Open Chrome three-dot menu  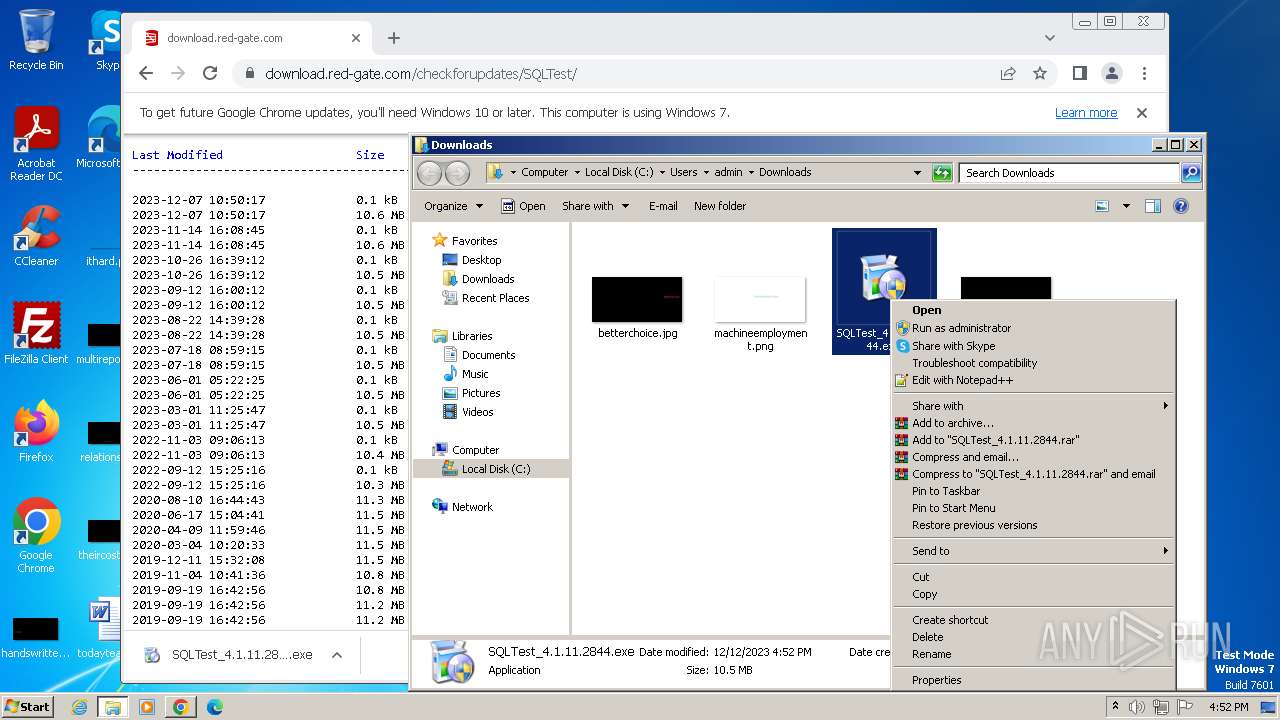click(1144, 73)
